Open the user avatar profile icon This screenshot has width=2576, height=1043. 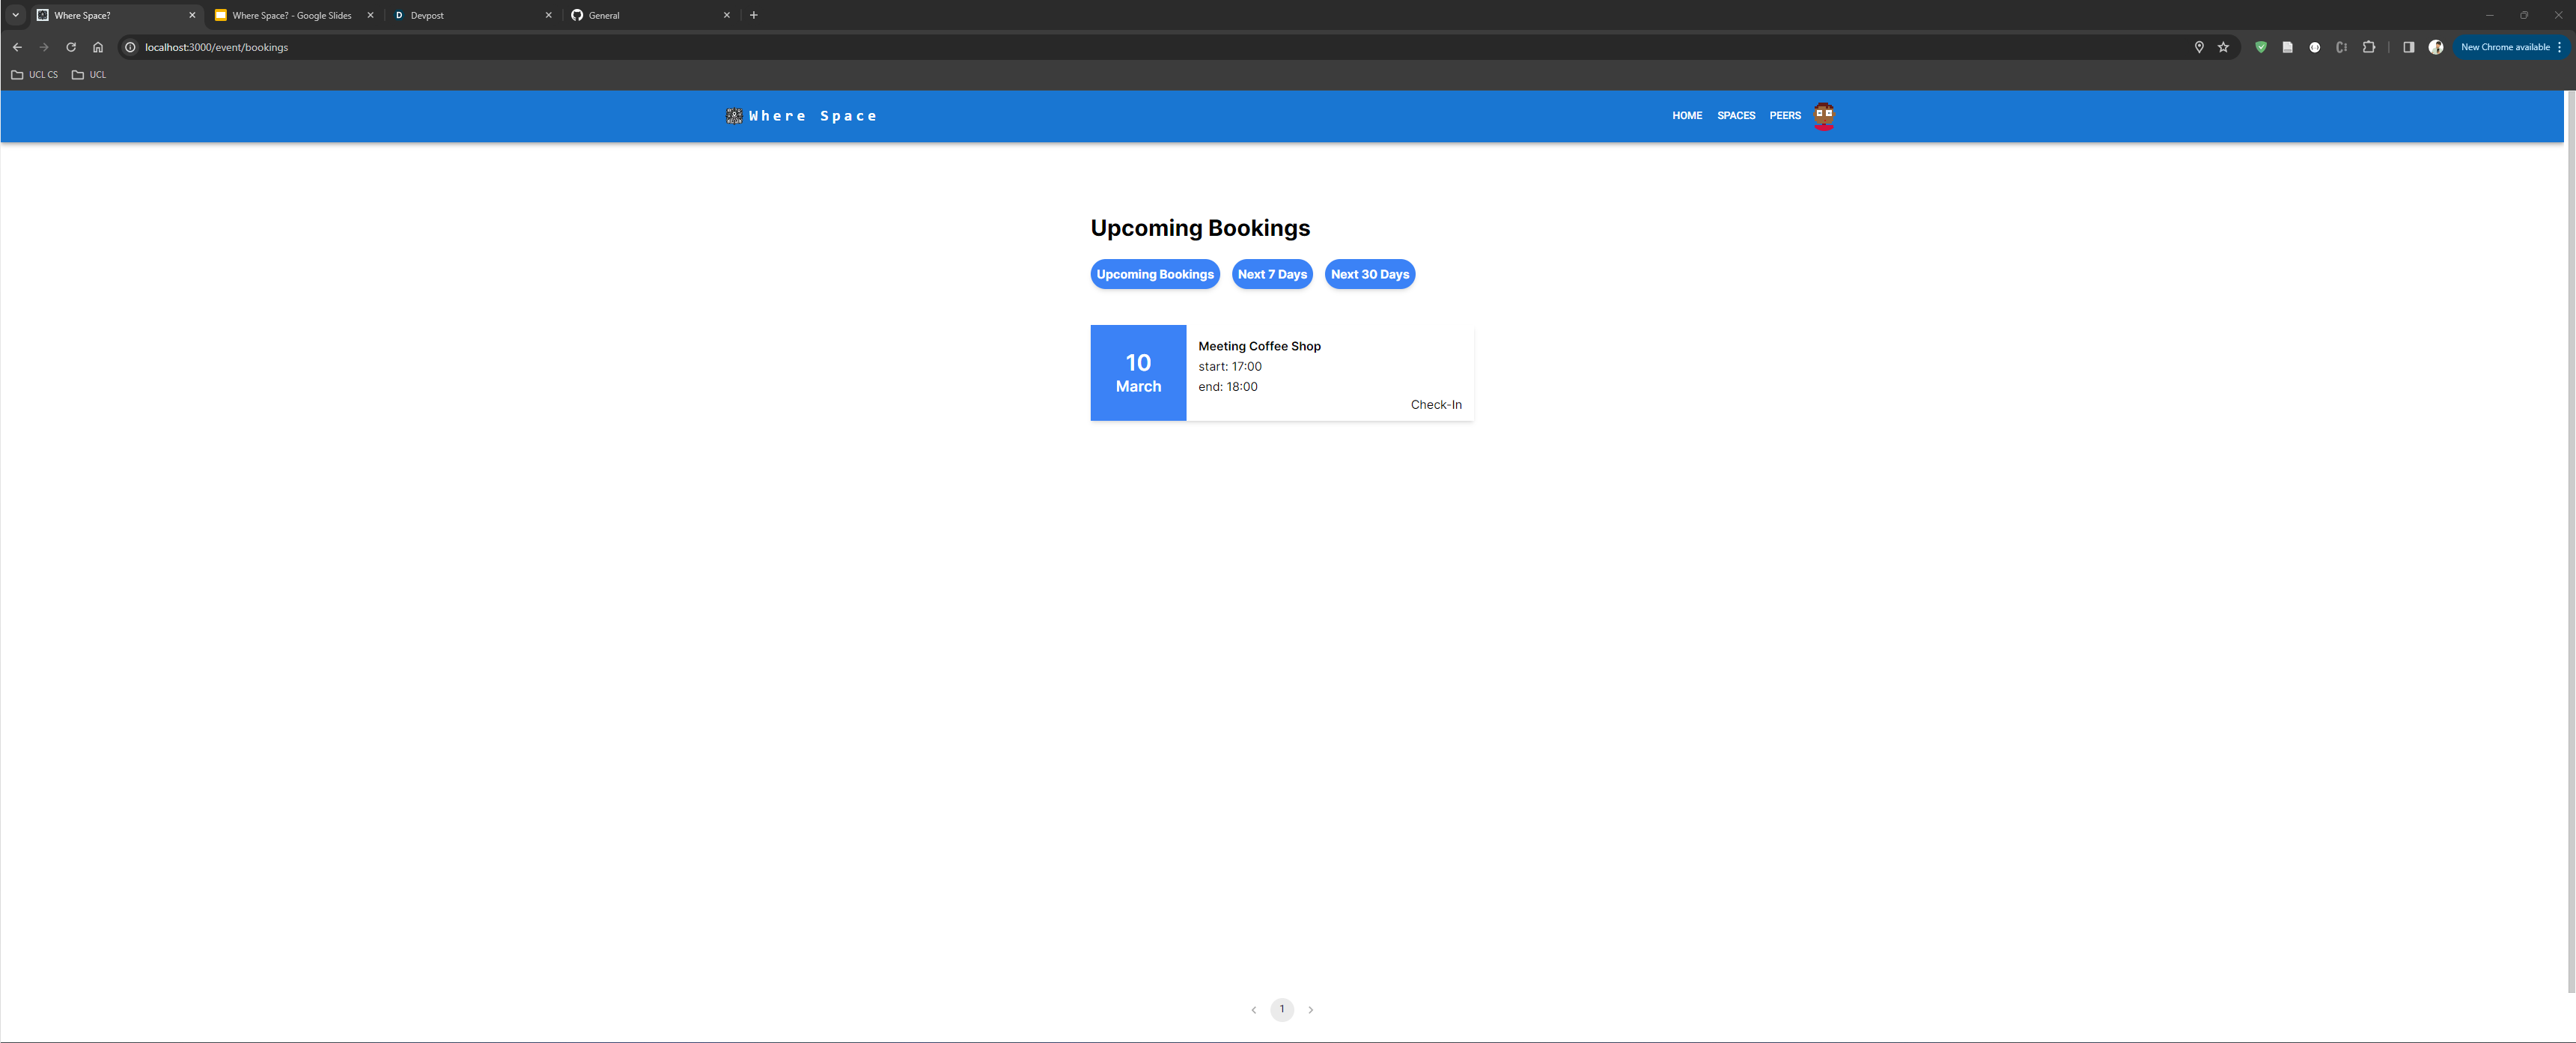click(1823, 115)
